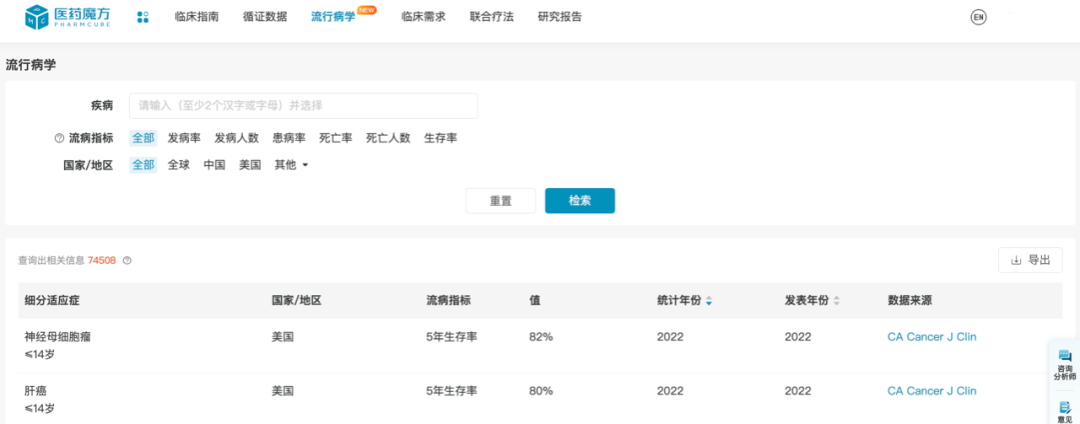Open the 联合疗法 menu
Viewport: 1080px width, 424px height.
(x=492, y=17)
